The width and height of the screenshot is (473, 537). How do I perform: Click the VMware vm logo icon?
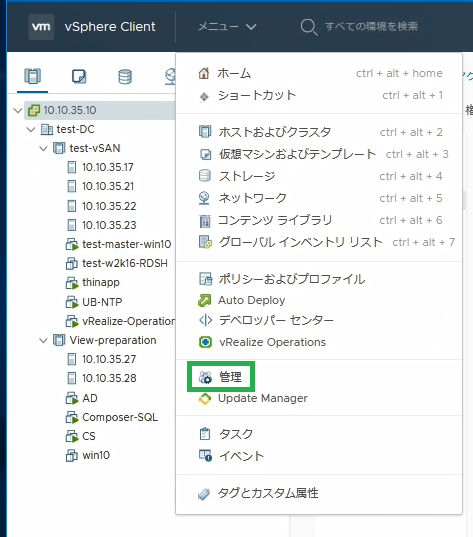(41, 27)
